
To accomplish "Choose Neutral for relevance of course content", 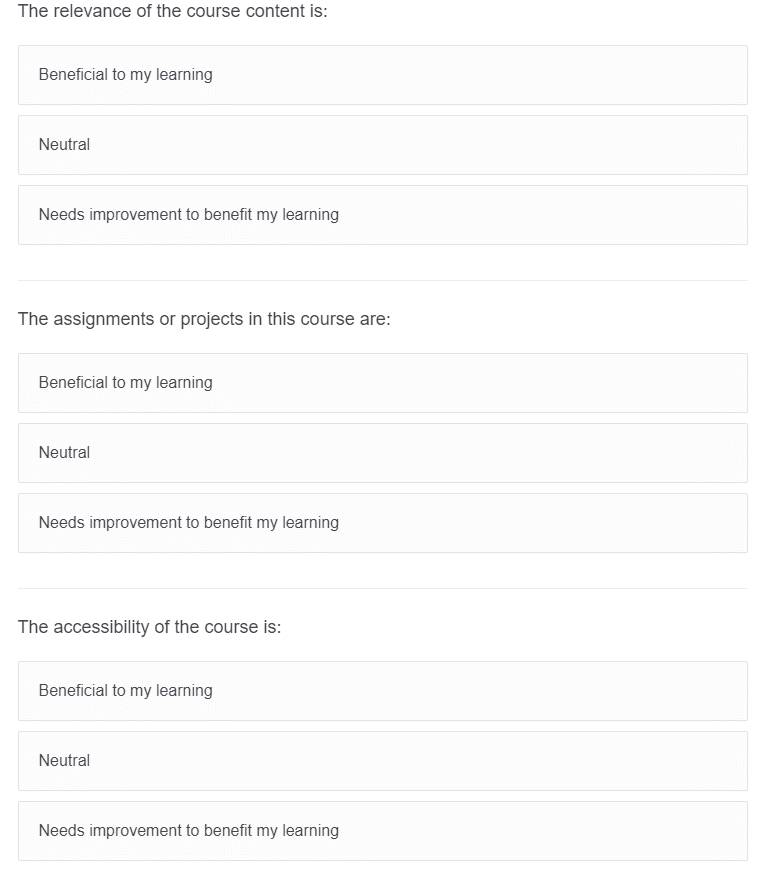I will pos(383,145).
